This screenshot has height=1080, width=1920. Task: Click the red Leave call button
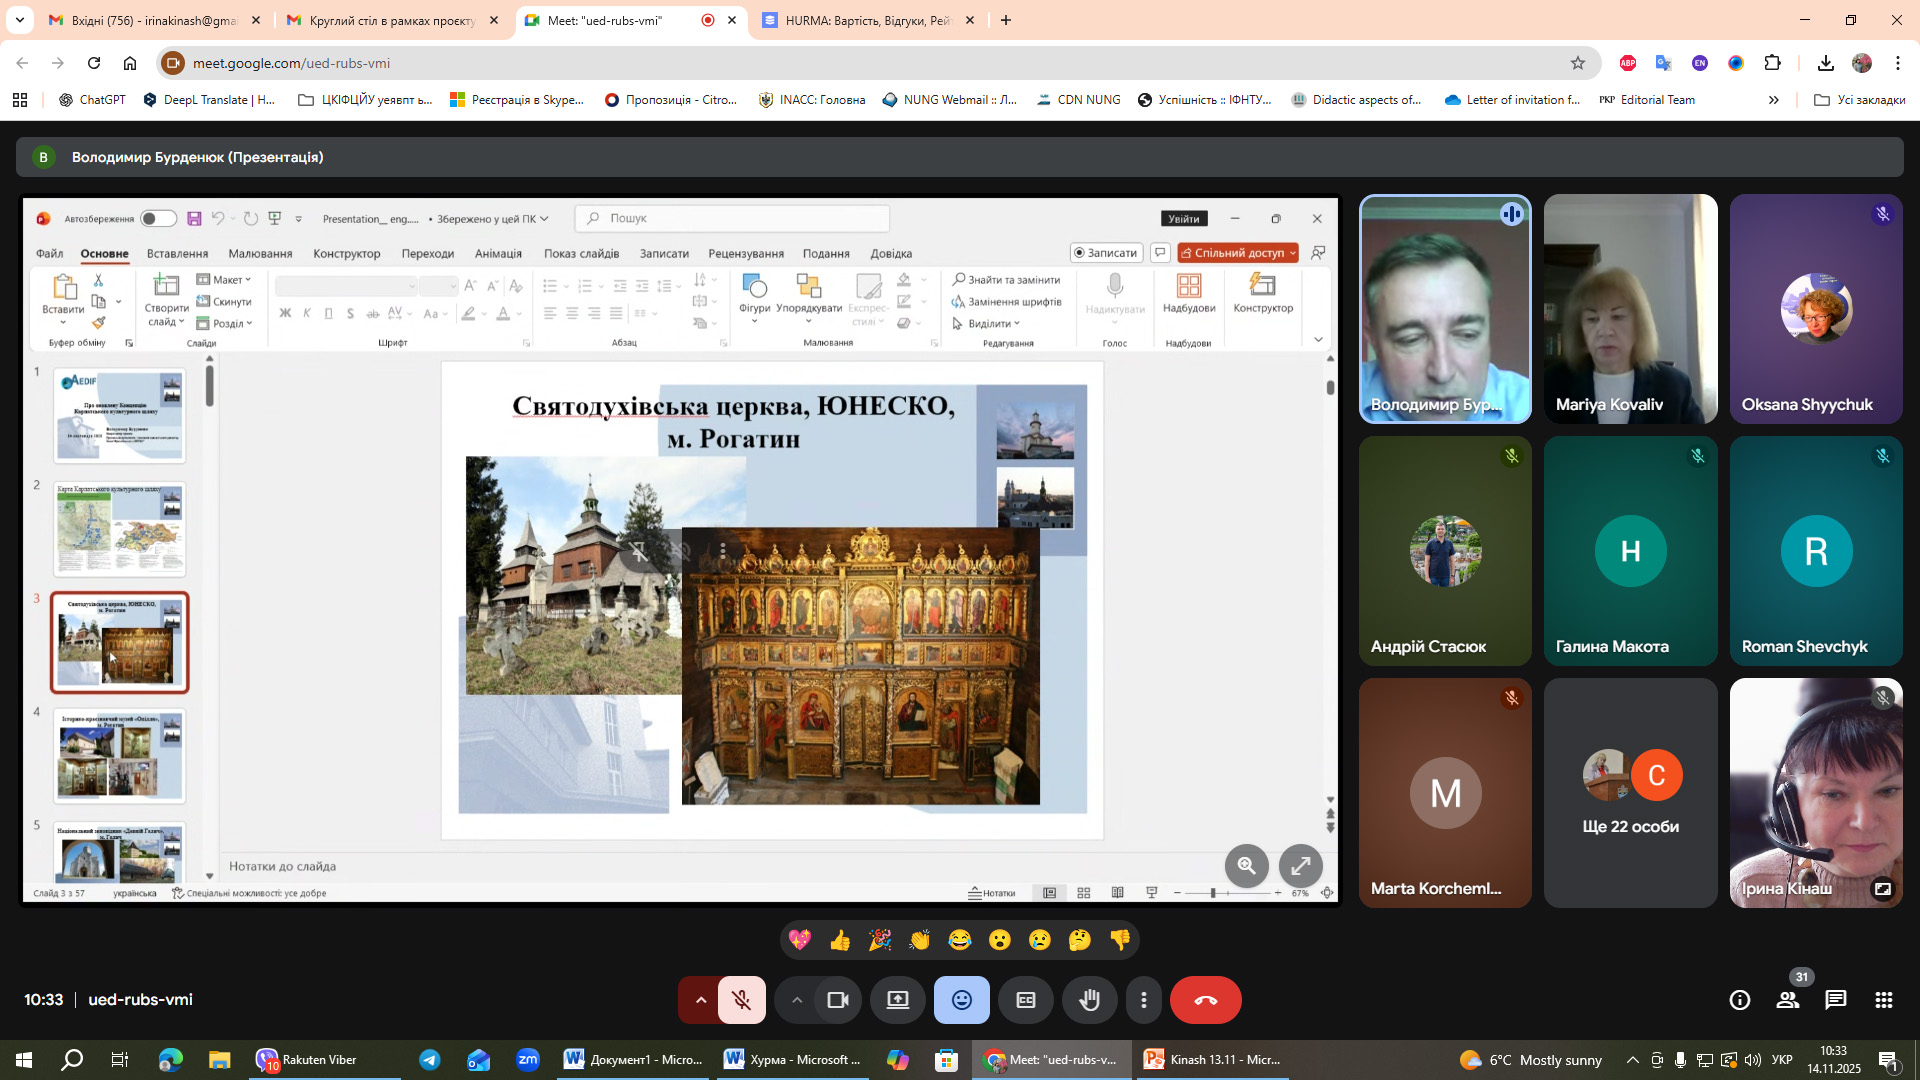tap(1205, 1000)
